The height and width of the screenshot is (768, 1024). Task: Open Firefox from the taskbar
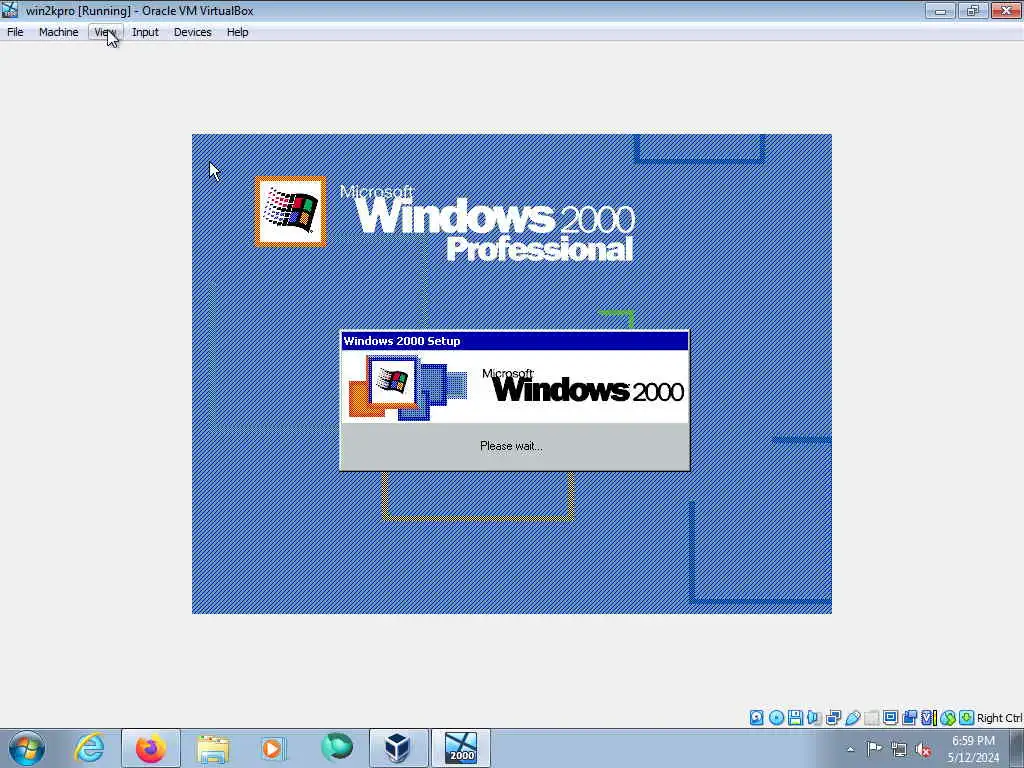pos(151,748)
